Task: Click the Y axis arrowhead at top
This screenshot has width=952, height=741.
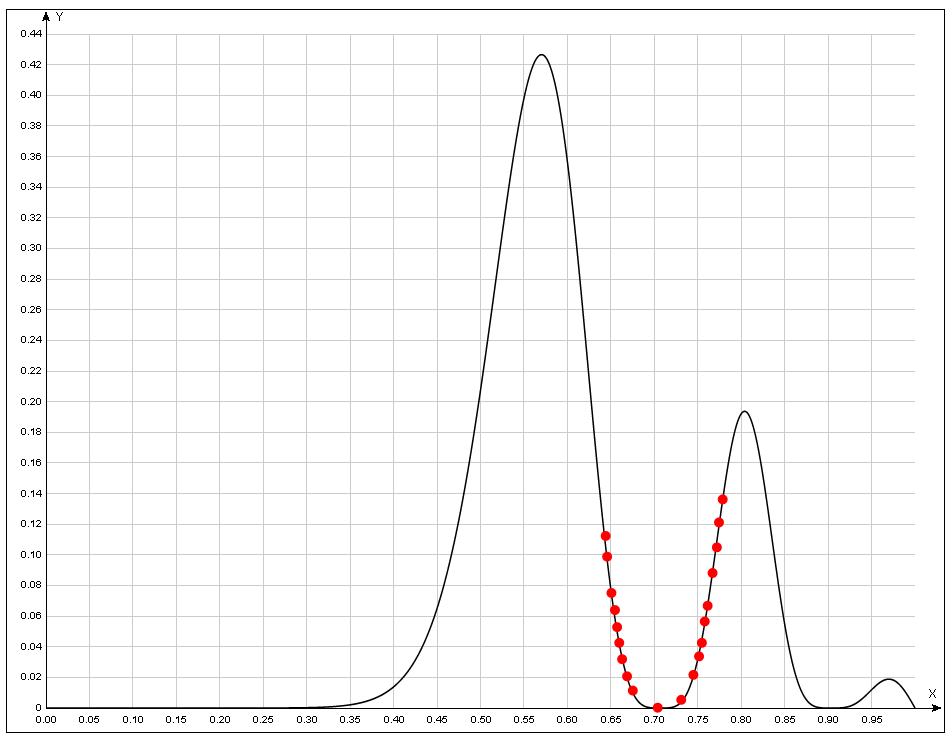Action: (46, 16)
